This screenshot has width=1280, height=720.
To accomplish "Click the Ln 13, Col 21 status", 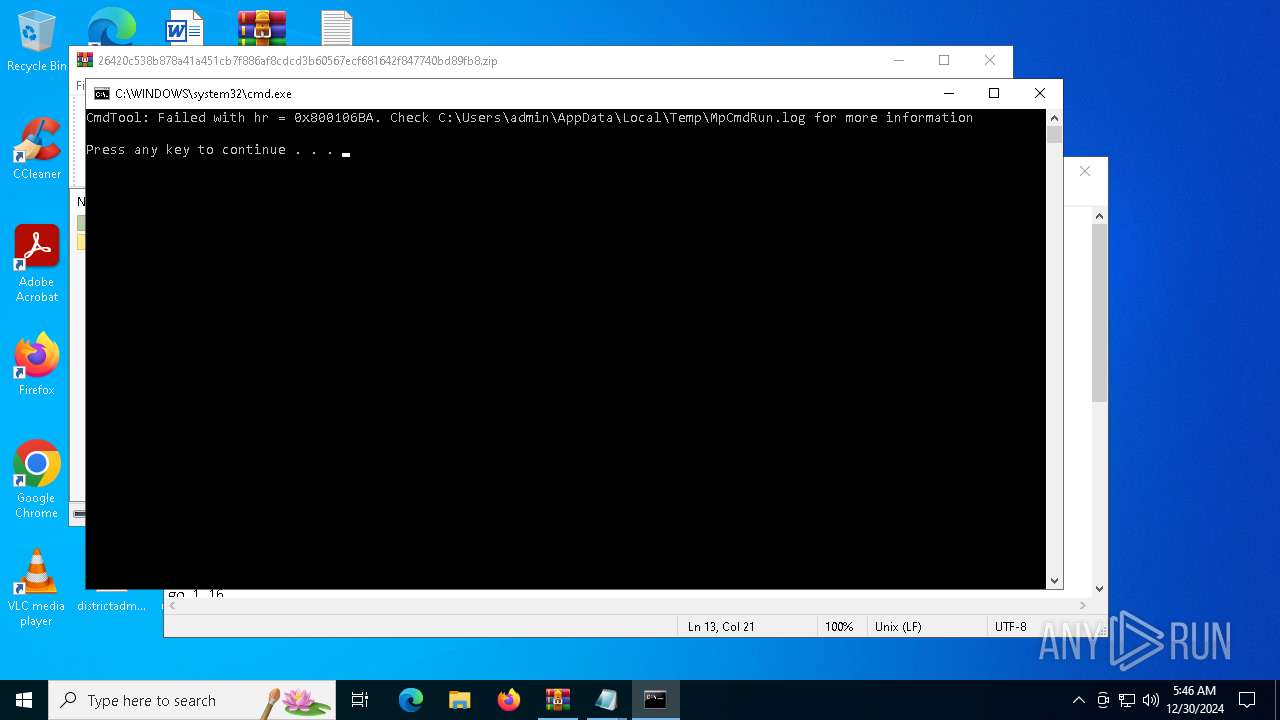I will (721, 627).
